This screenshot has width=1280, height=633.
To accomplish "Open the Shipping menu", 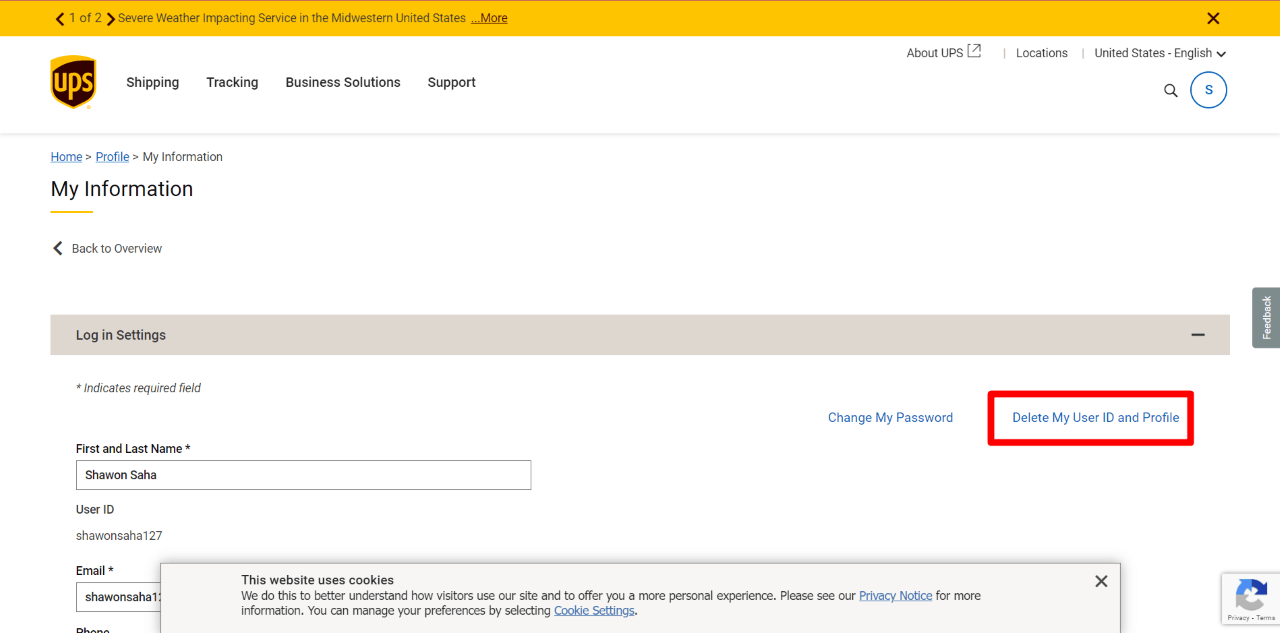I will [153, 82].
